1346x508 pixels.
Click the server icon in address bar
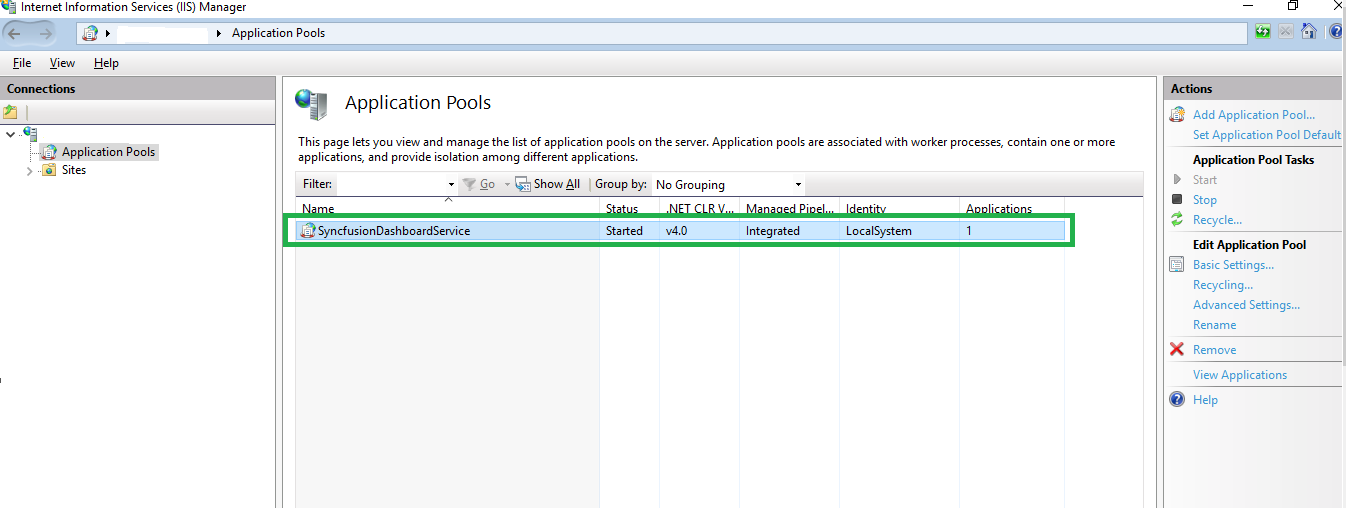click(90, 33)
